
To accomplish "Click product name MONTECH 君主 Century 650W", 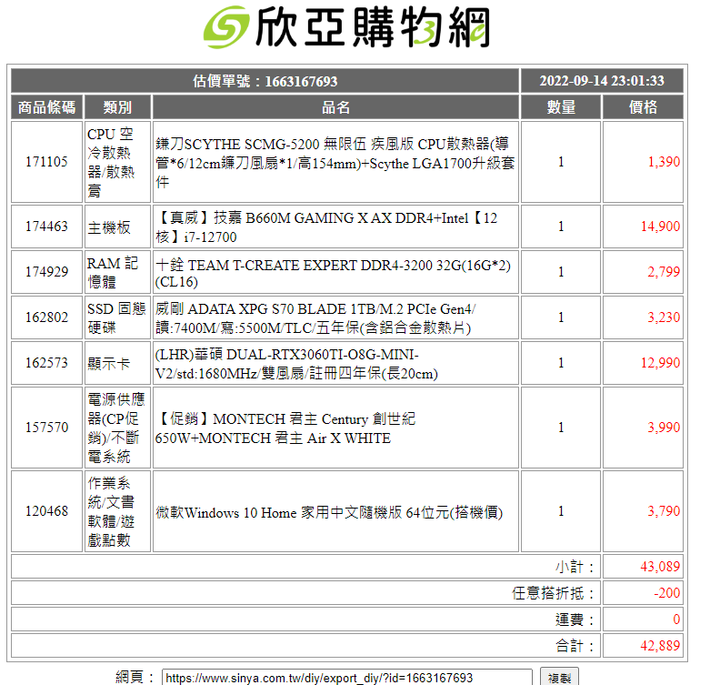I will [285, 428].
